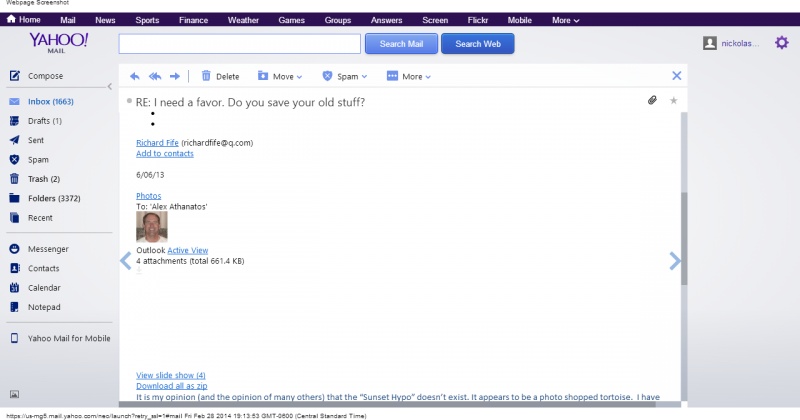Click the Calendar icon
800x420 pixels.
(x=14, y=287)
